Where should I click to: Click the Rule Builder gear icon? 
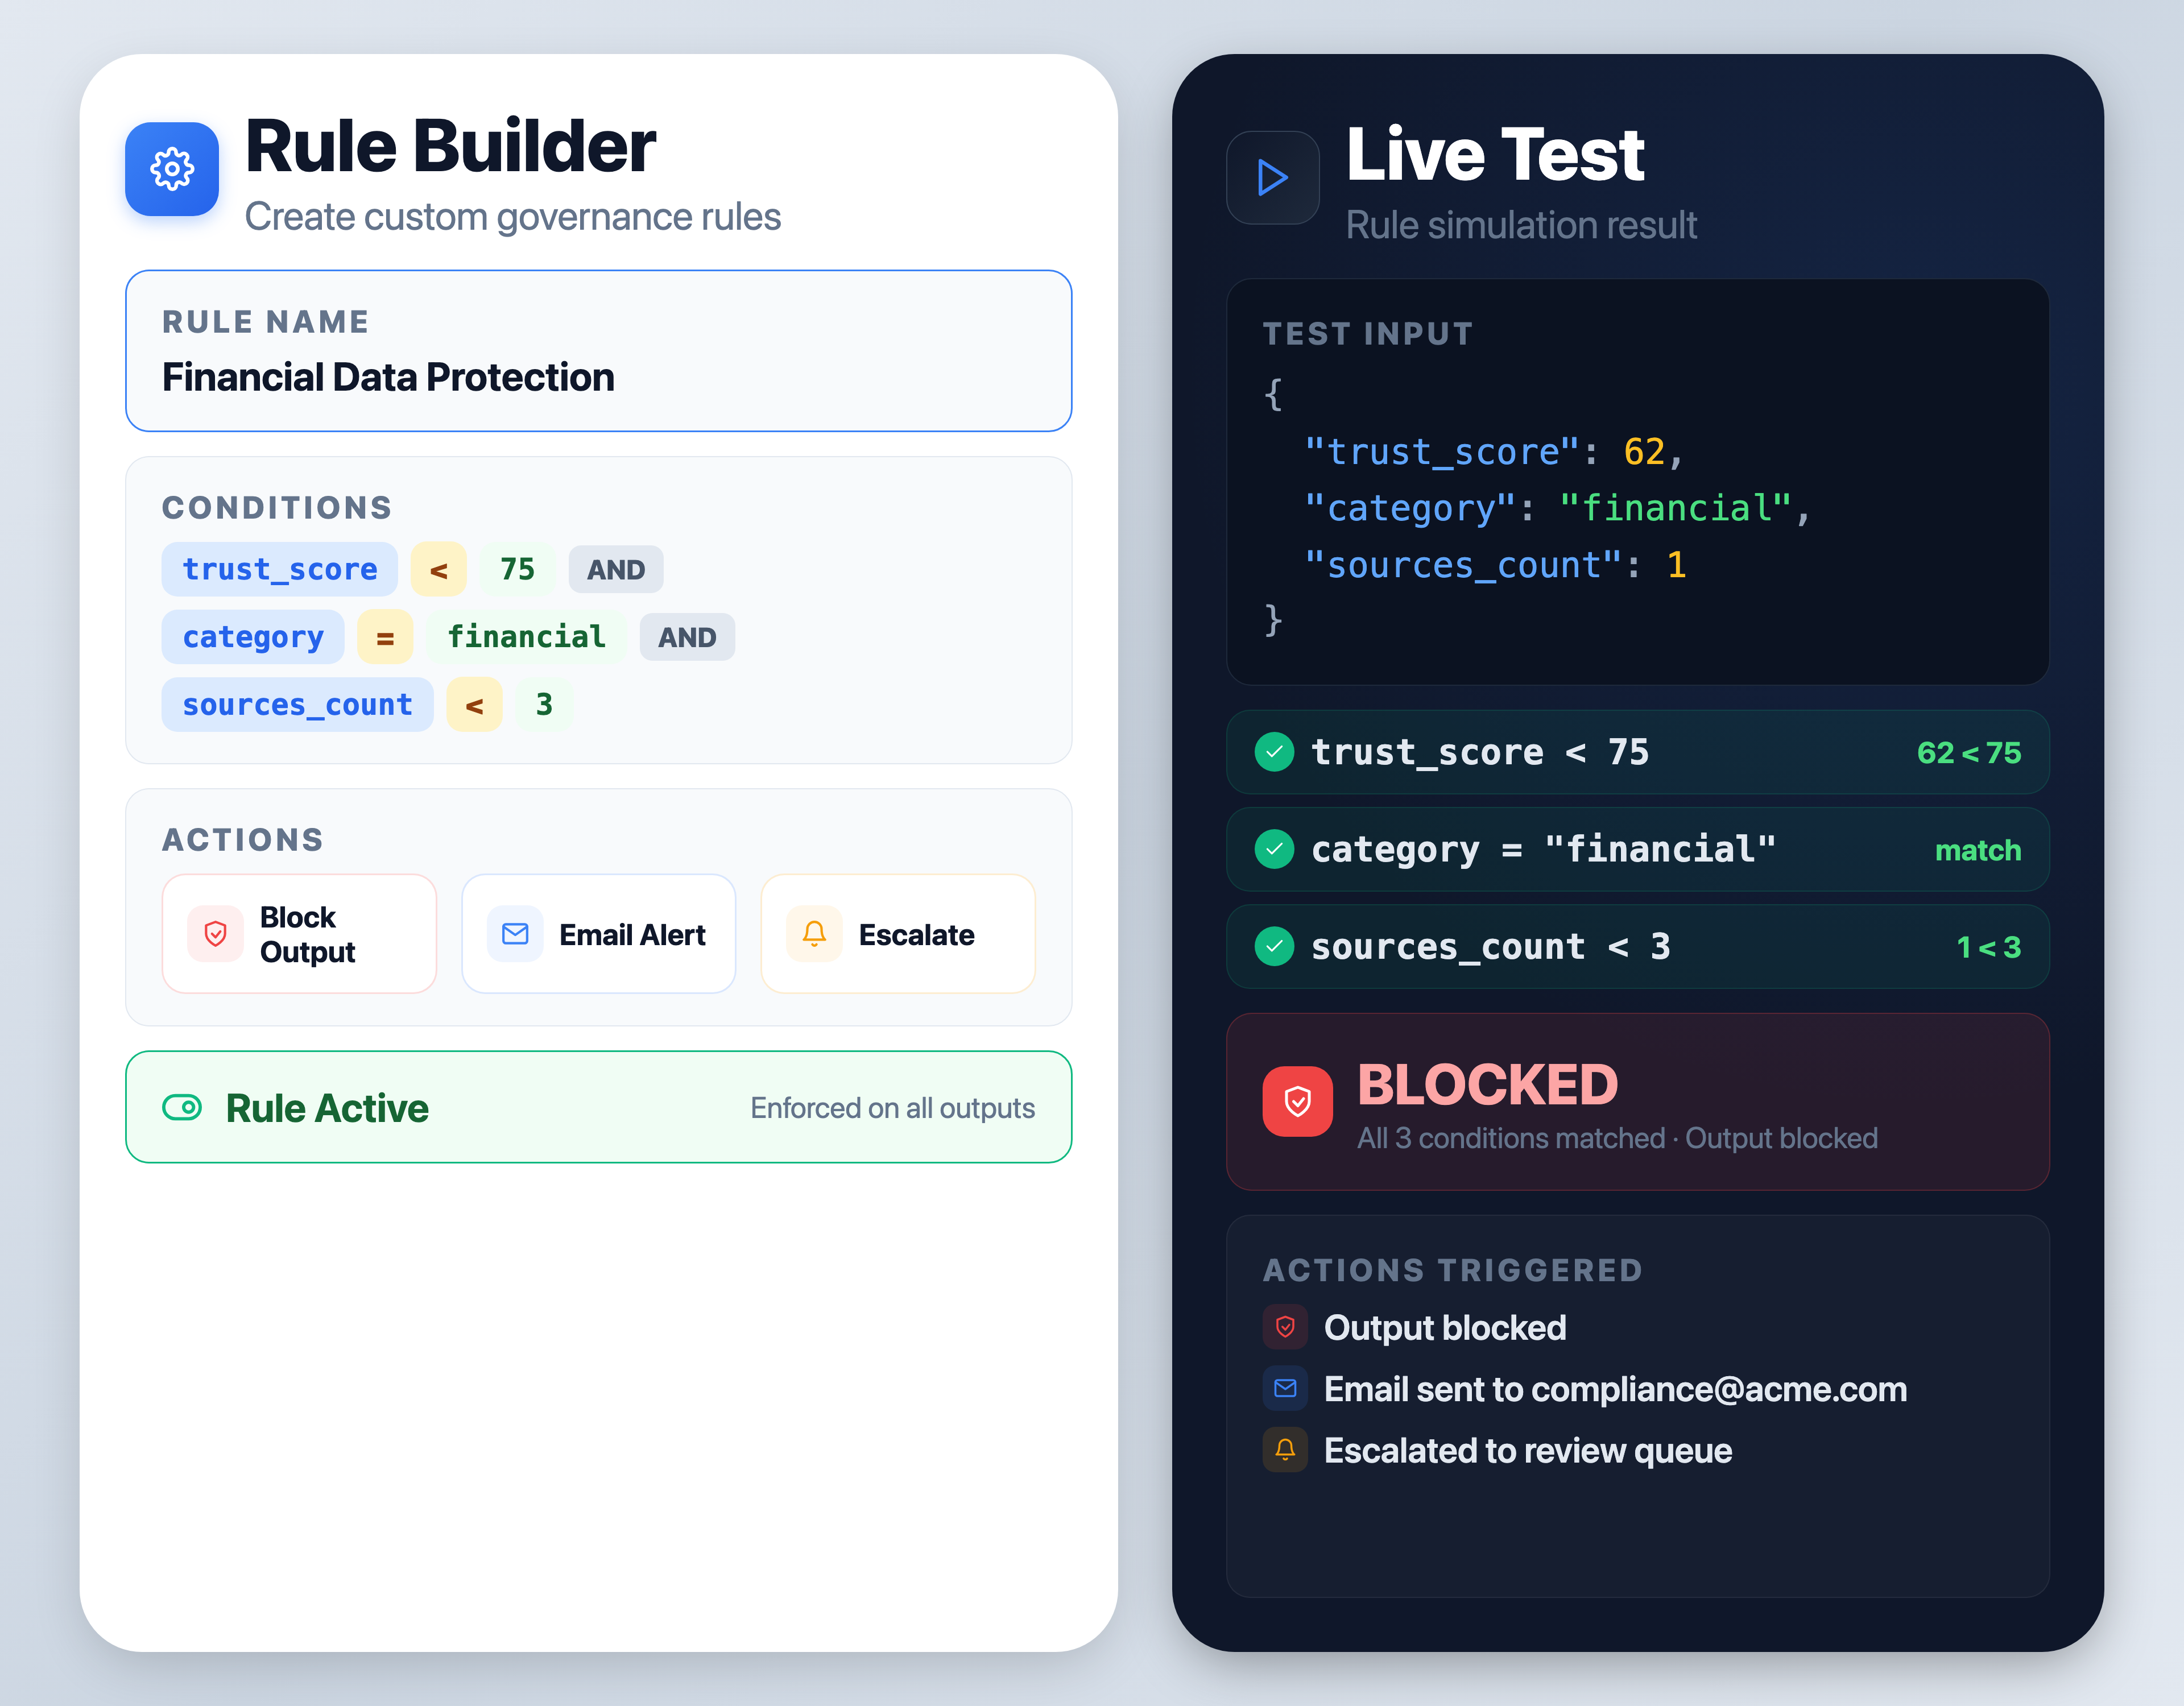coord(172,169)
